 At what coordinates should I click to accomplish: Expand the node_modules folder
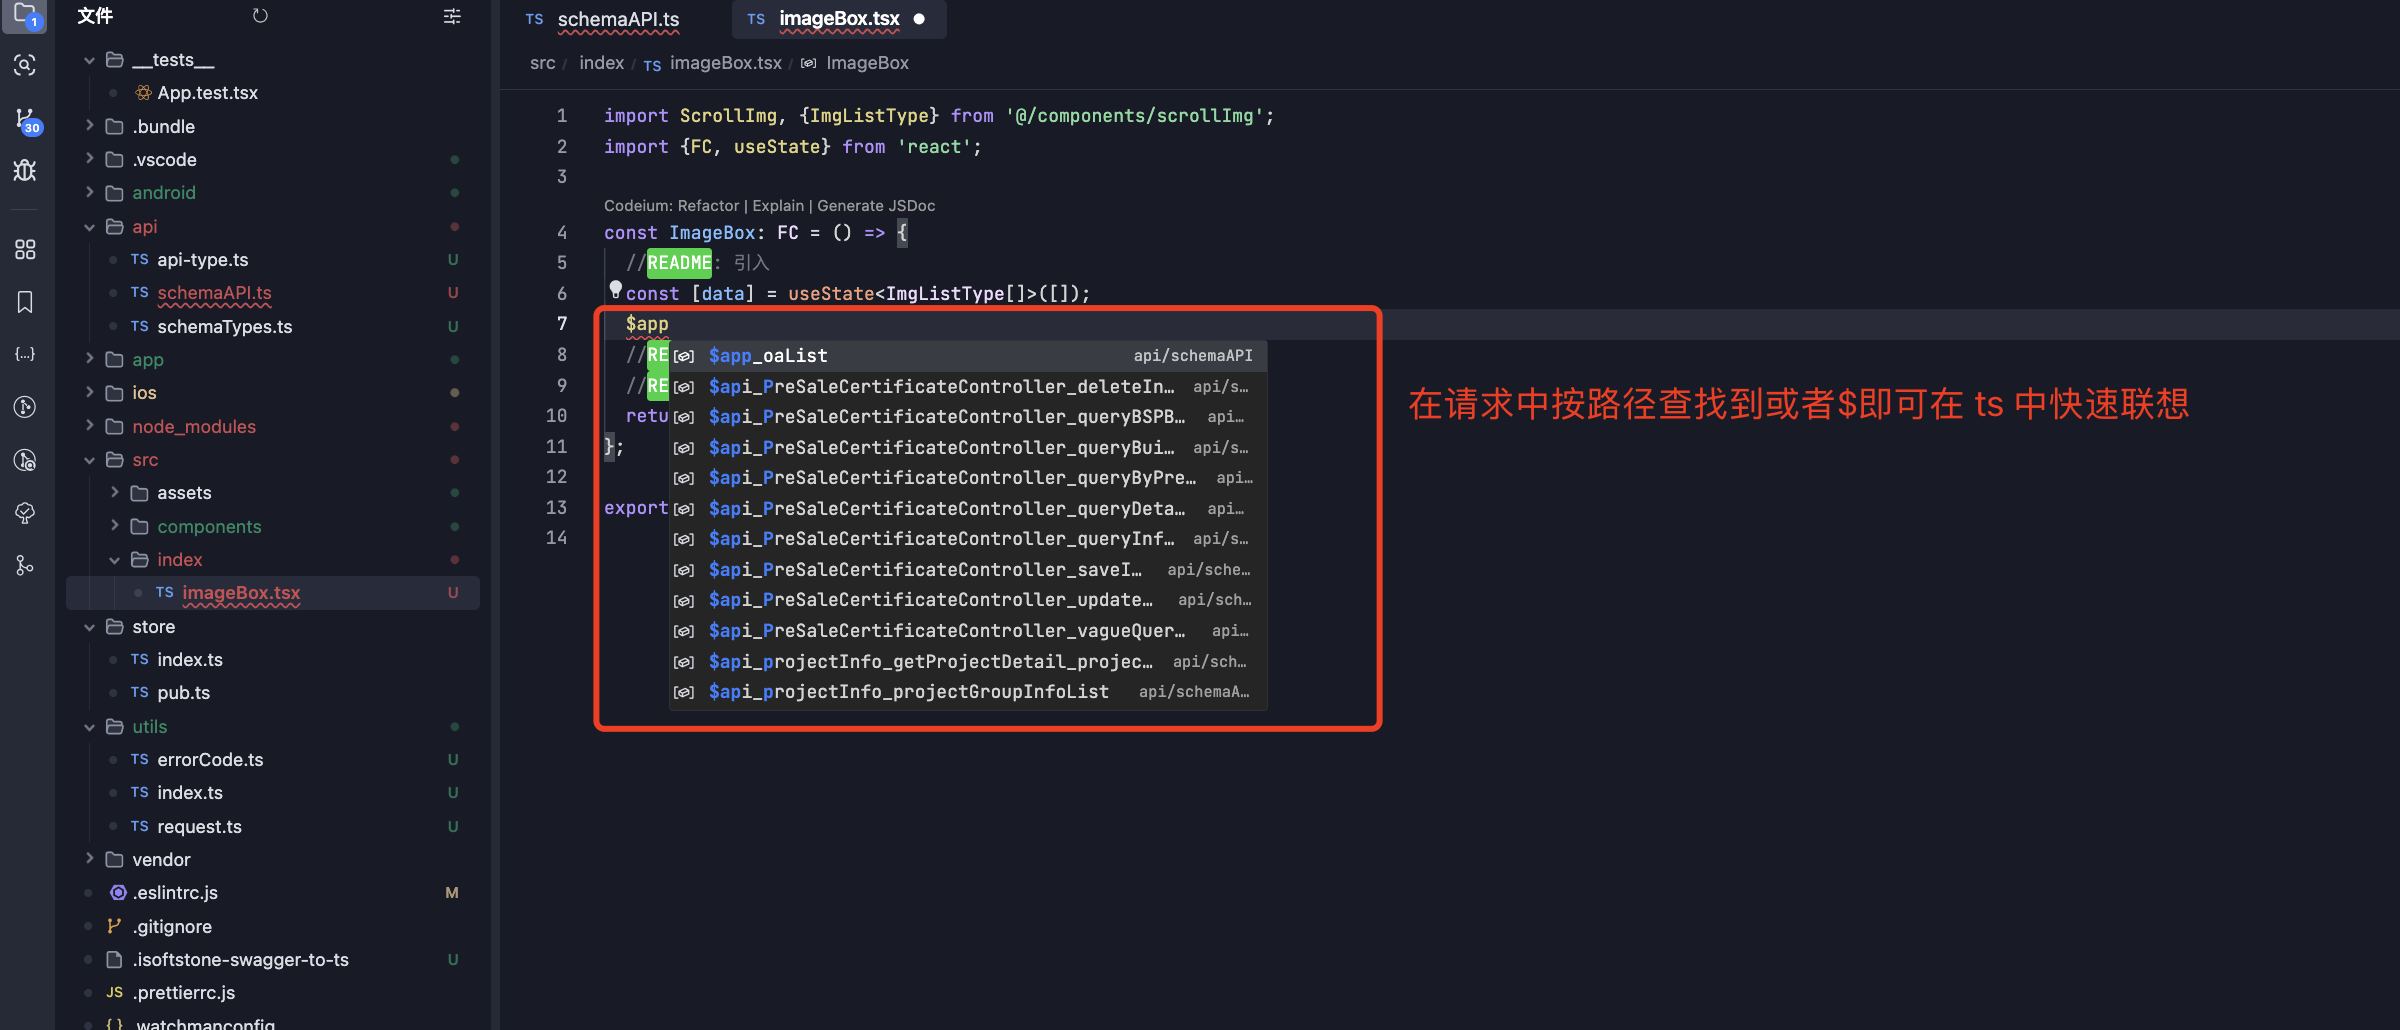click(x=89, y=426)
